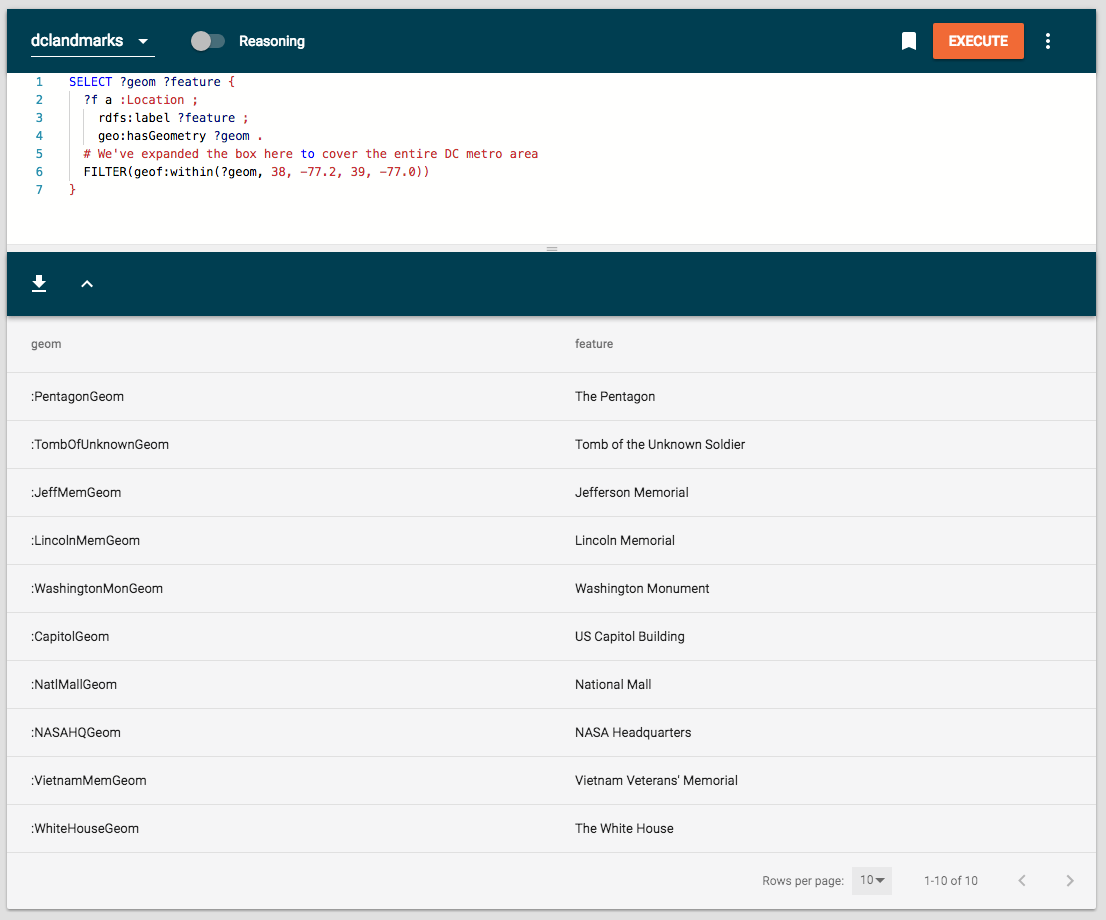1106x920 pixels.
Task: Click line number 7 in editor gutter
Action: pos(40,190)
